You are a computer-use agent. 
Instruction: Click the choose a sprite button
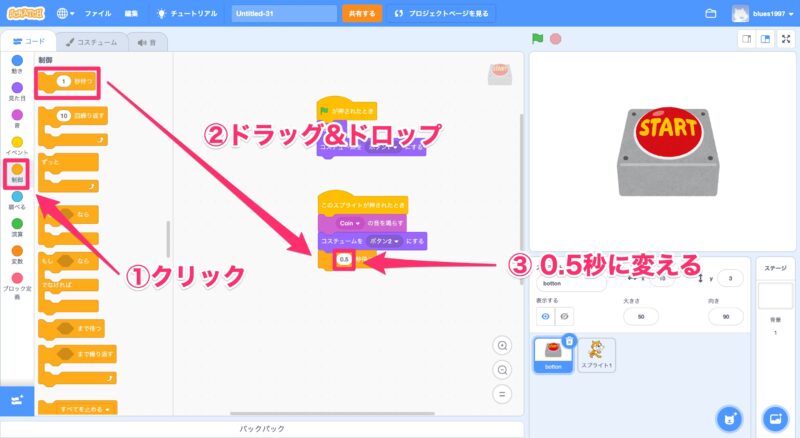click(x=729, y=416)
